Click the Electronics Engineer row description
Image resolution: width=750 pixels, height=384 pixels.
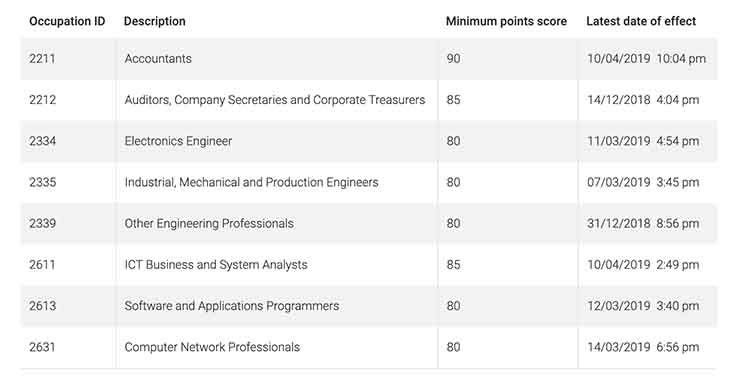click(x=178, y=141)
